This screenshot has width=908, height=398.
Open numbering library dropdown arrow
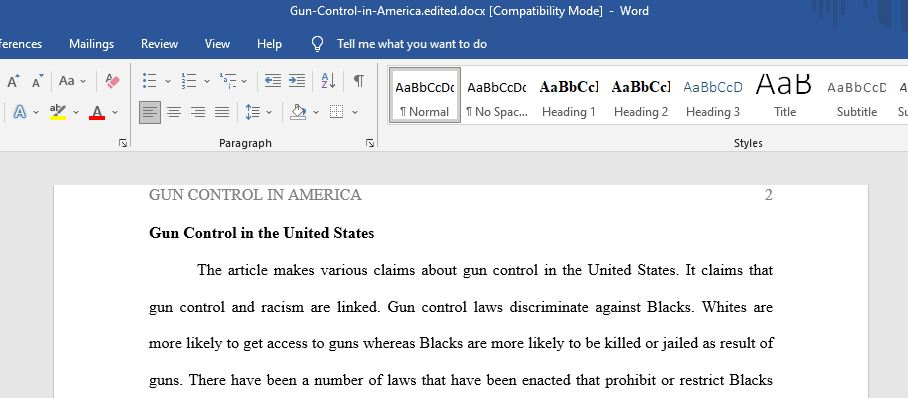(x=207, y=81)
